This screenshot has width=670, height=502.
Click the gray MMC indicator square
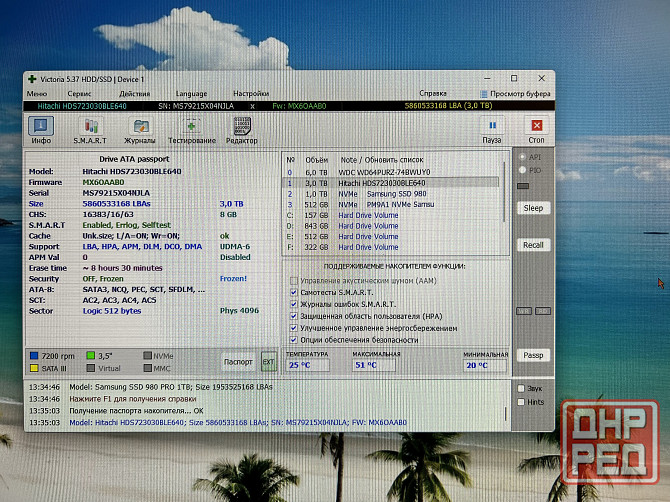147,368
